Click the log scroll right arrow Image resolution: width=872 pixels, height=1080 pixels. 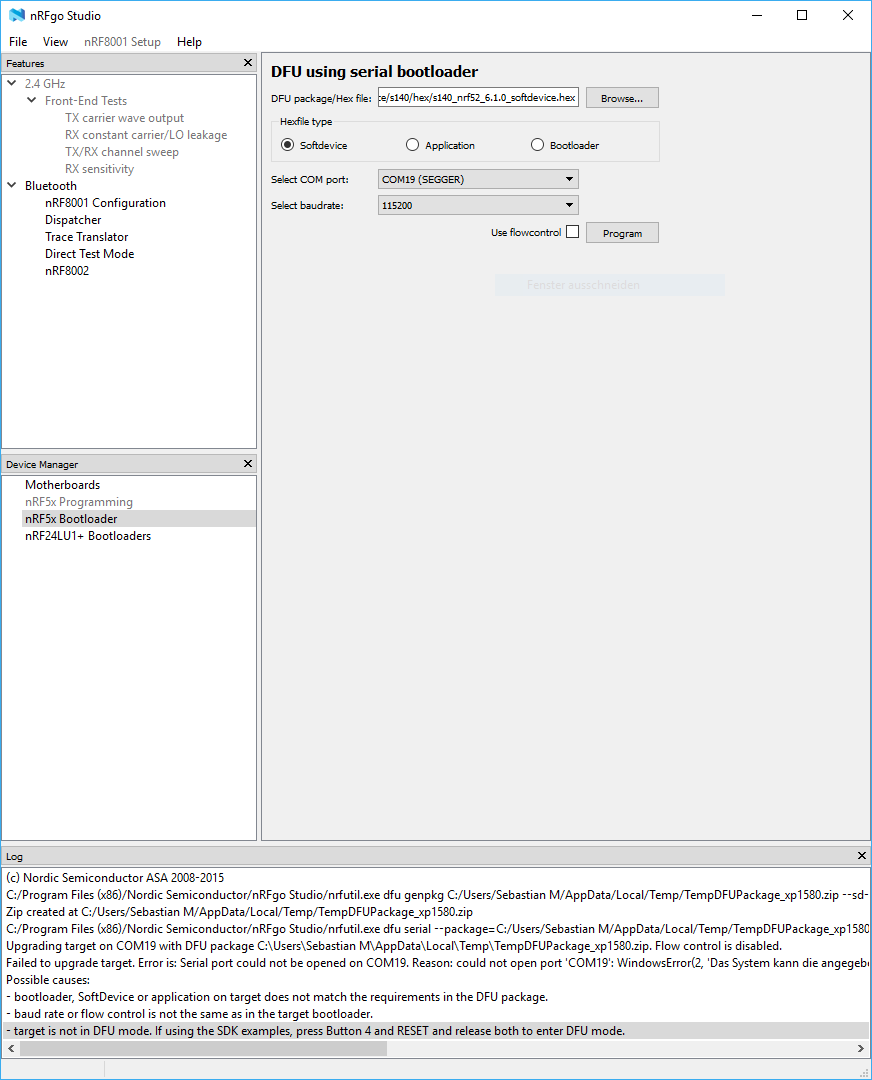[860, 1048]
